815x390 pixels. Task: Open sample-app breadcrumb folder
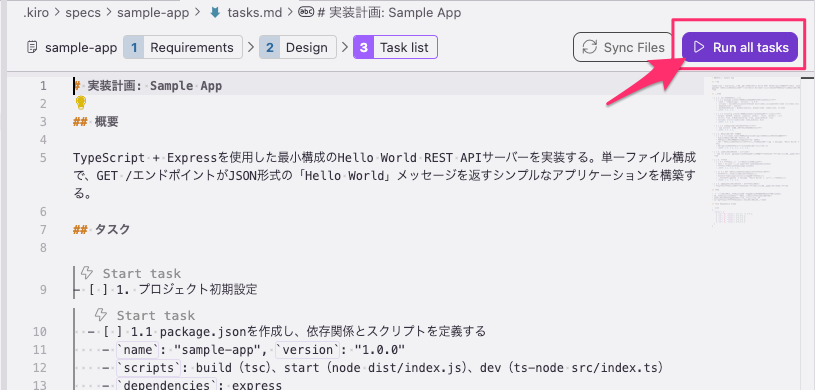pos(153,12)
